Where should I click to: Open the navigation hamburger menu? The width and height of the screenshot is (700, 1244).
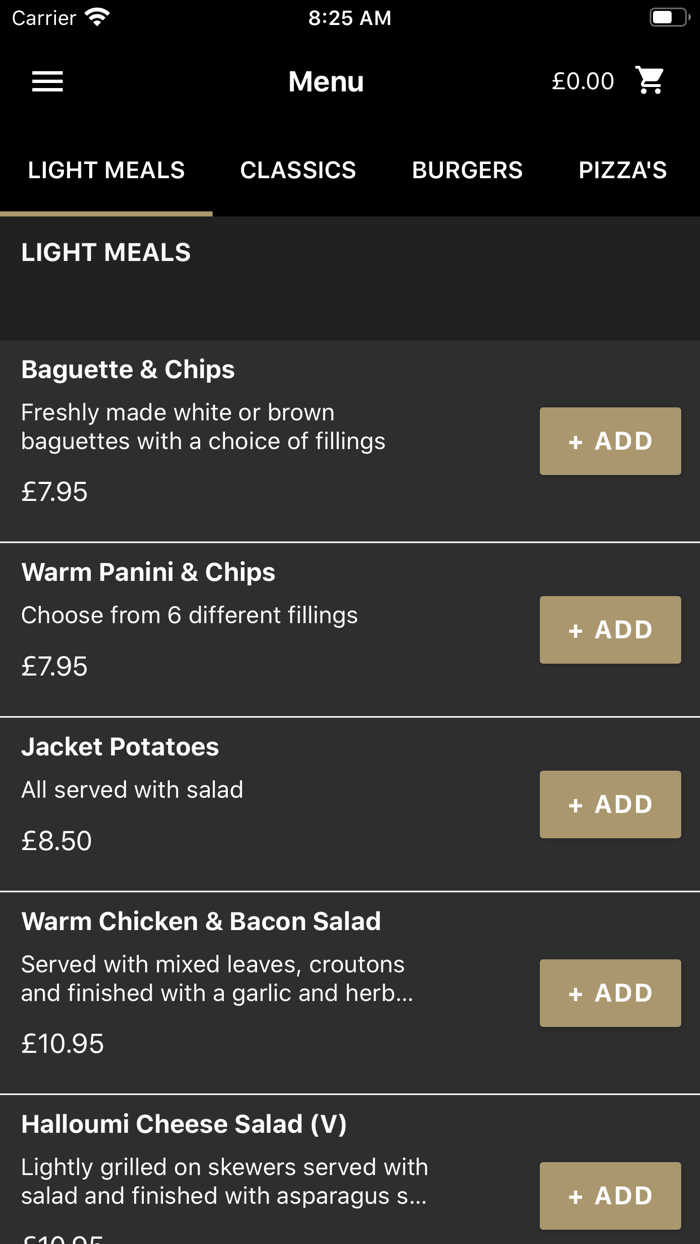47,81
